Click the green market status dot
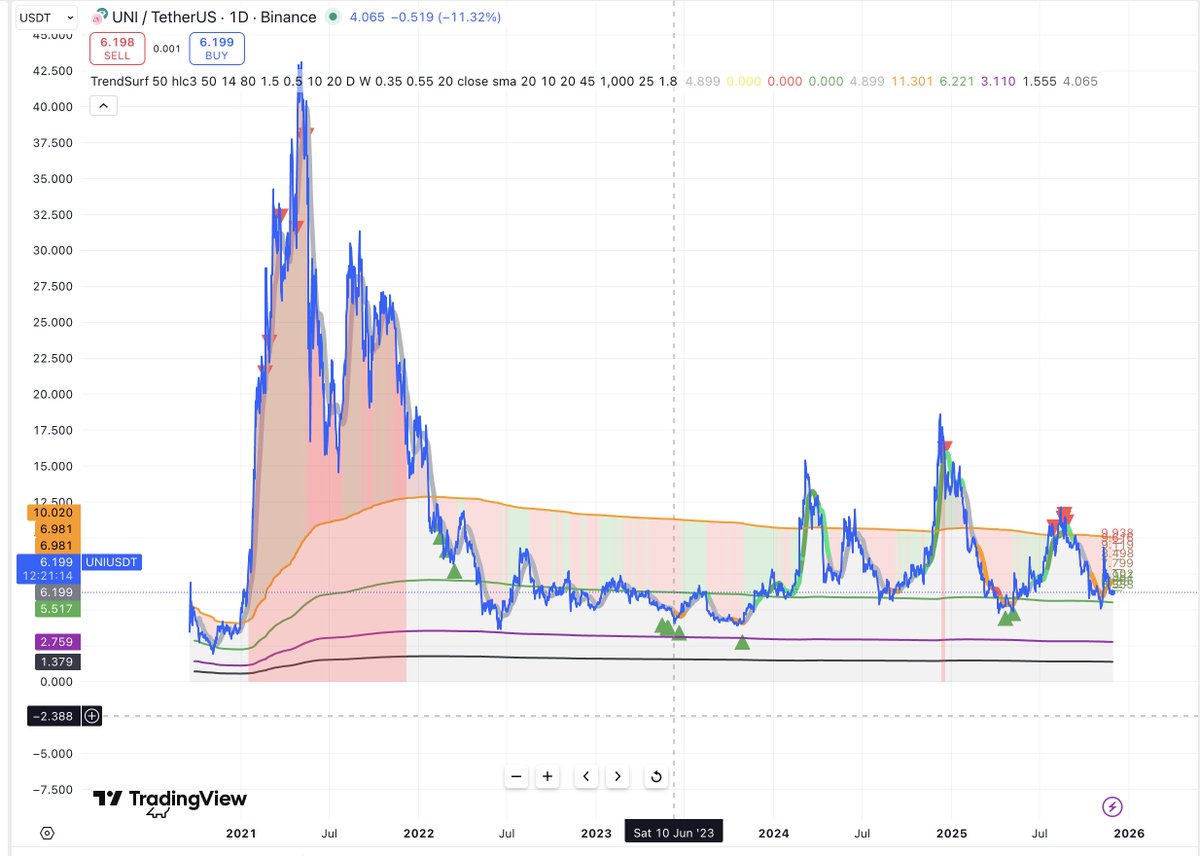The height and width of the screenshot is (856, 1200). point(332,17)
